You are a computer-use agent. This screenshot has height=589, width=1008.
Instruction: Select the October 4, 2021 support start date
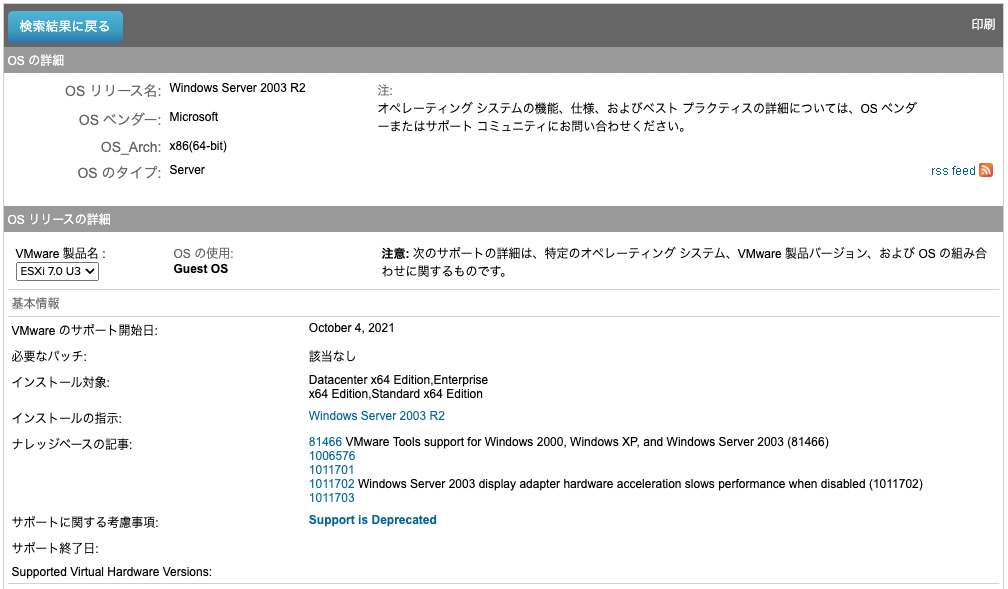click(351, 328)
